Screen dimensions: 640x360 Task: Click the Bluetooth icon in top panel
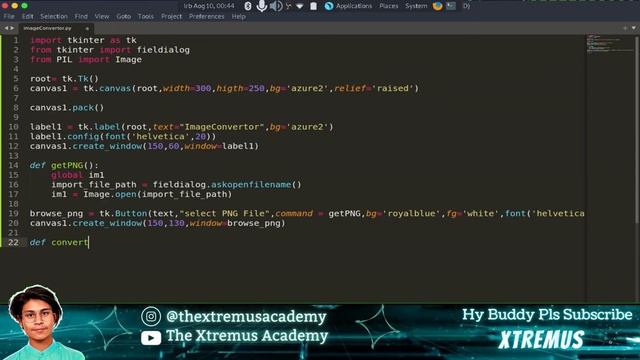pyautogui.click(x=247, y=6)
